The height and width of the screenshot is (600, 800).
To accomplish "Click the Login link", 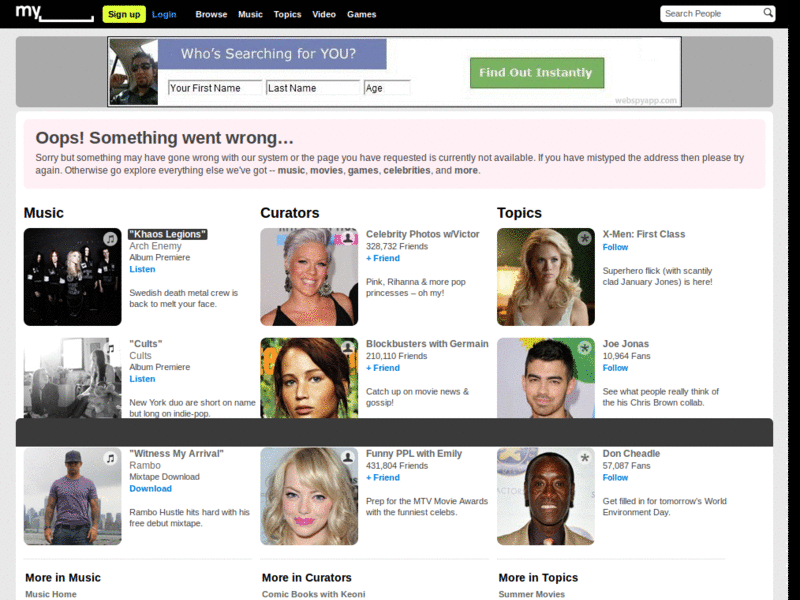I will 164,14.
